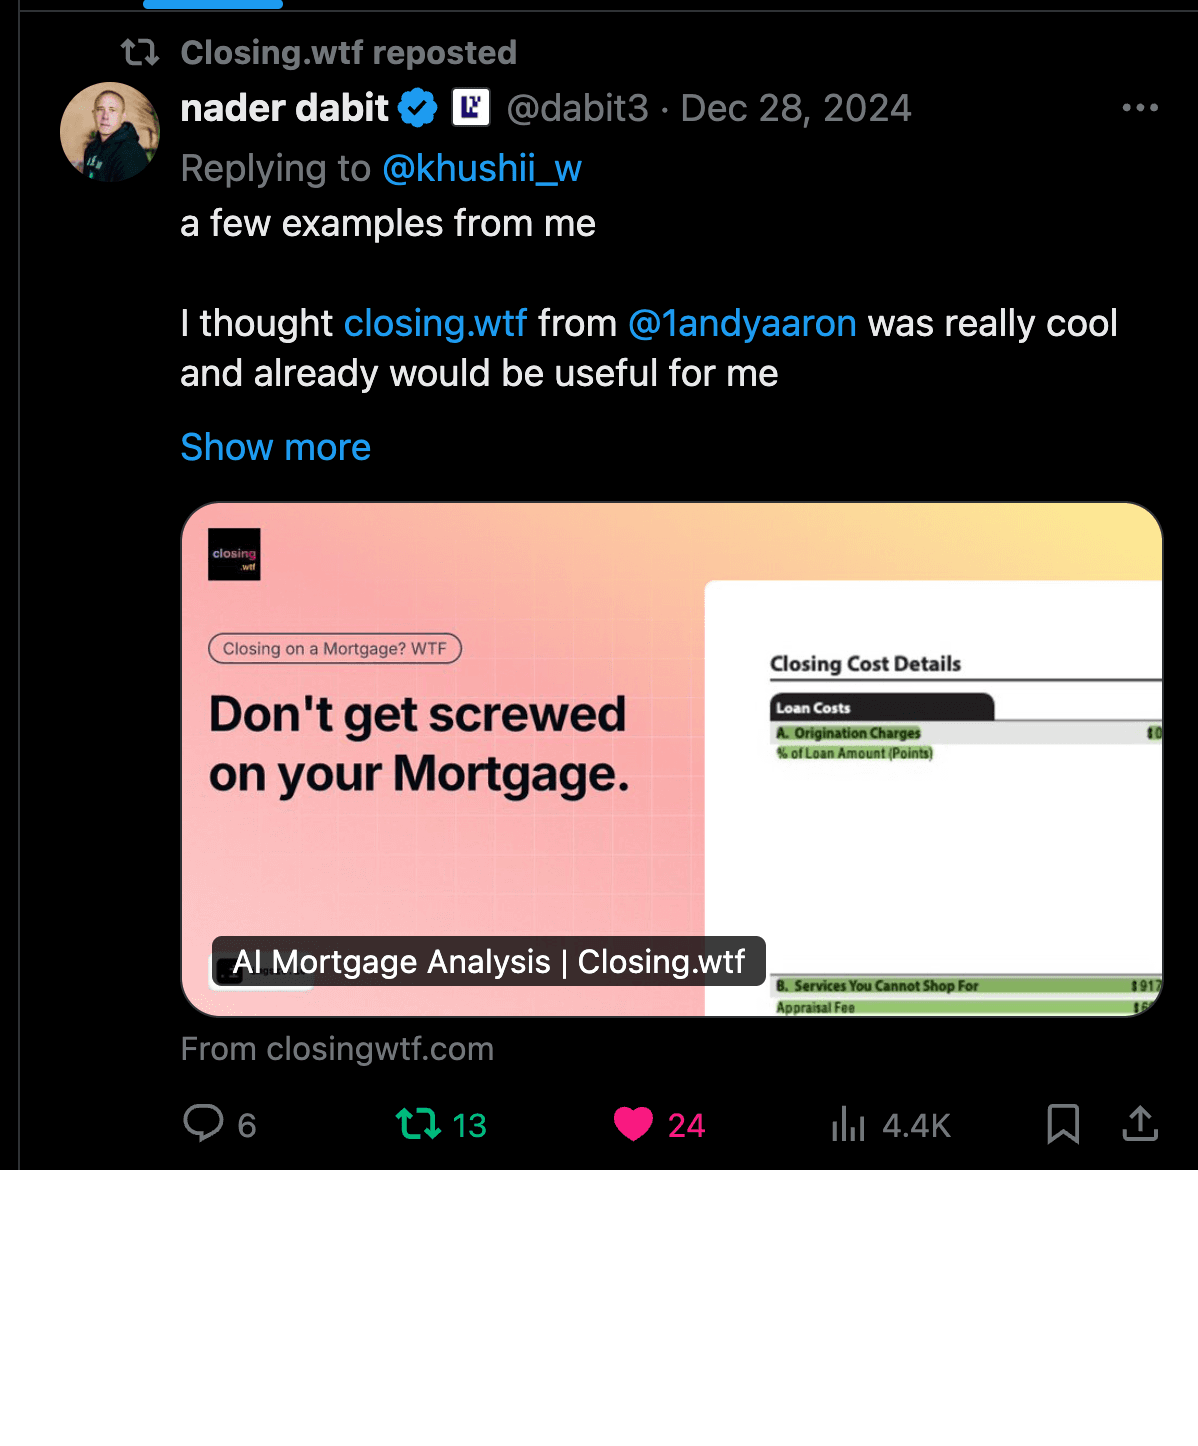
Task: Undo the green repost with 13 reposts
Action: point(419,1124)
